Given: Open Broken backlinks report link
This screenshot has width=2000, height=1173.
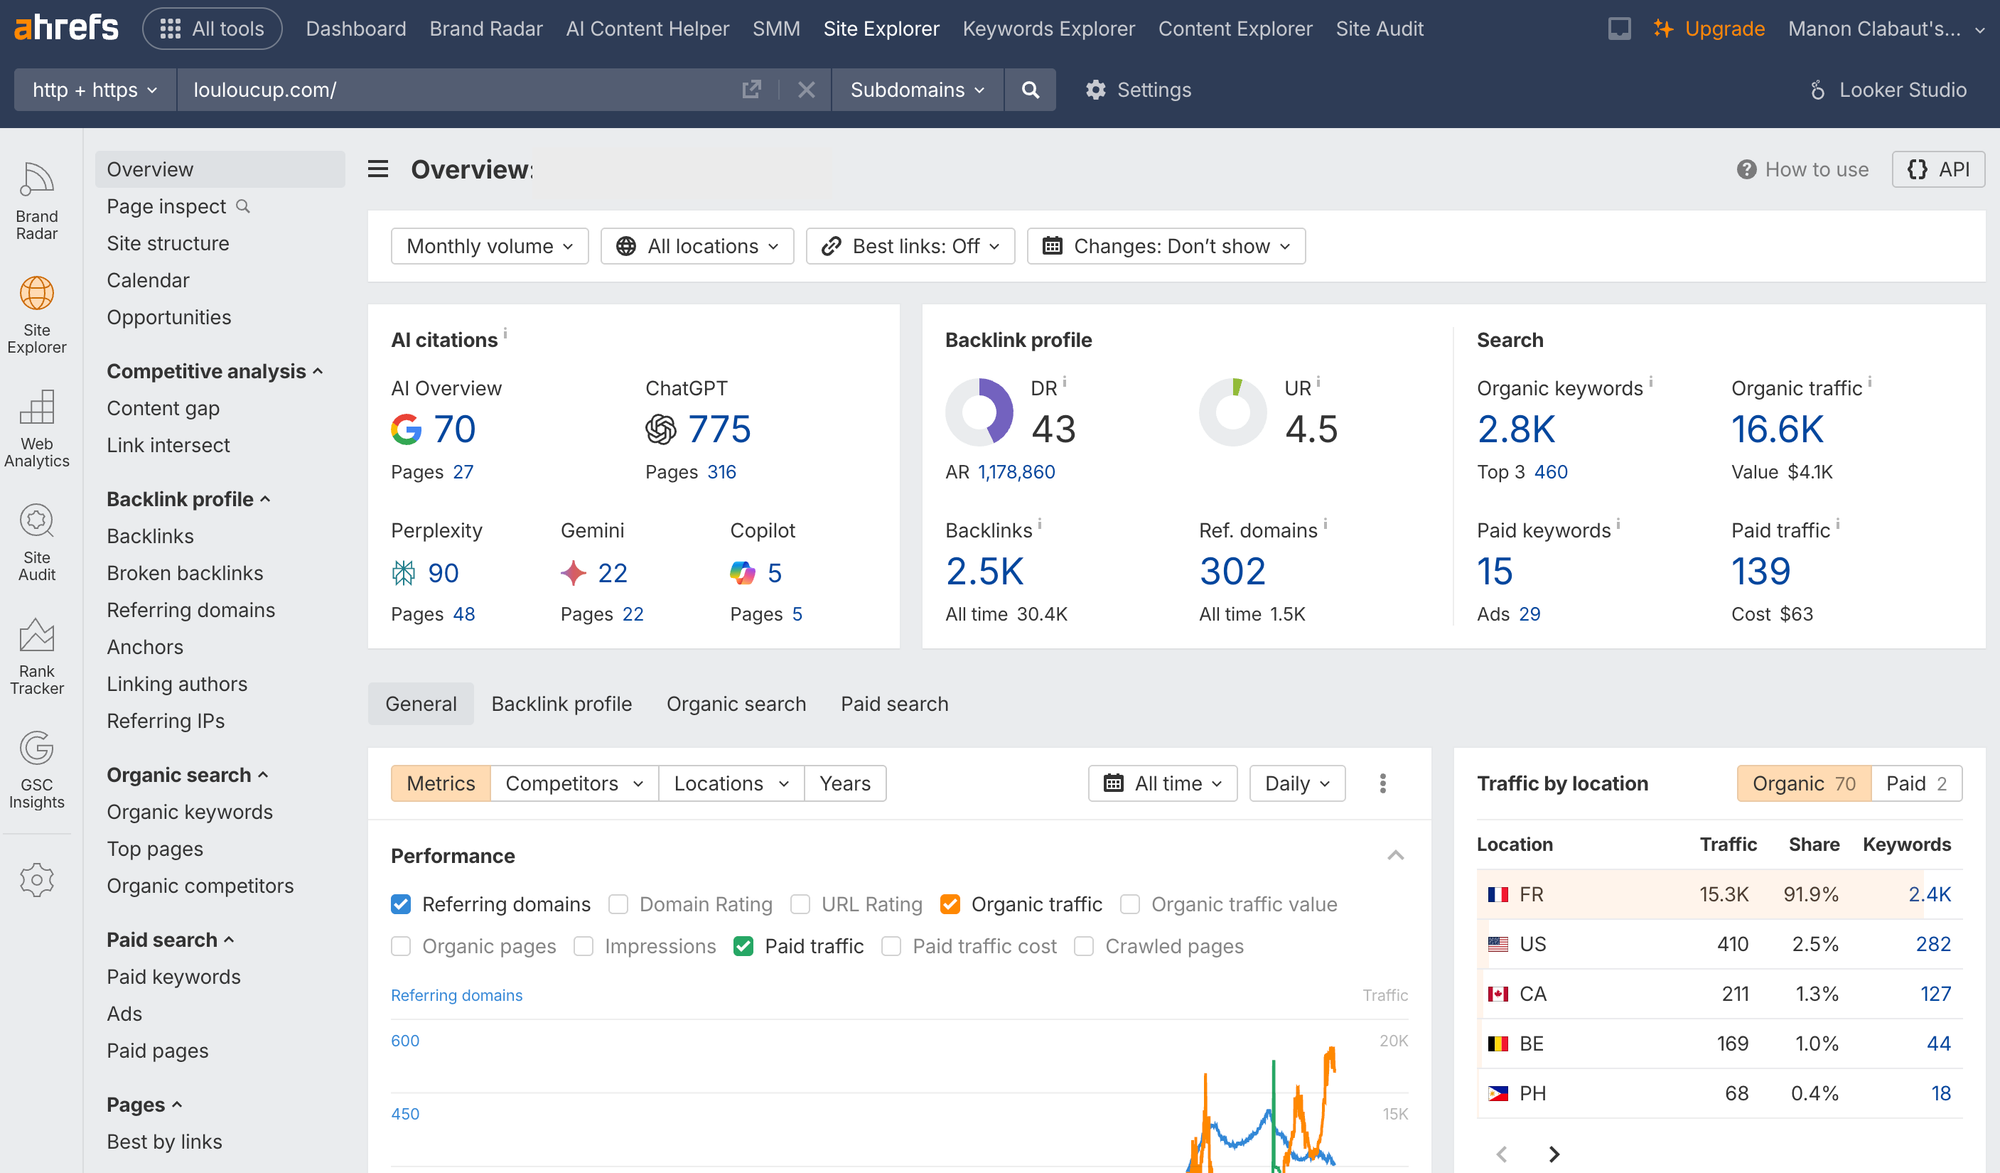Looking at the screenshot, I should coord(185,573).
